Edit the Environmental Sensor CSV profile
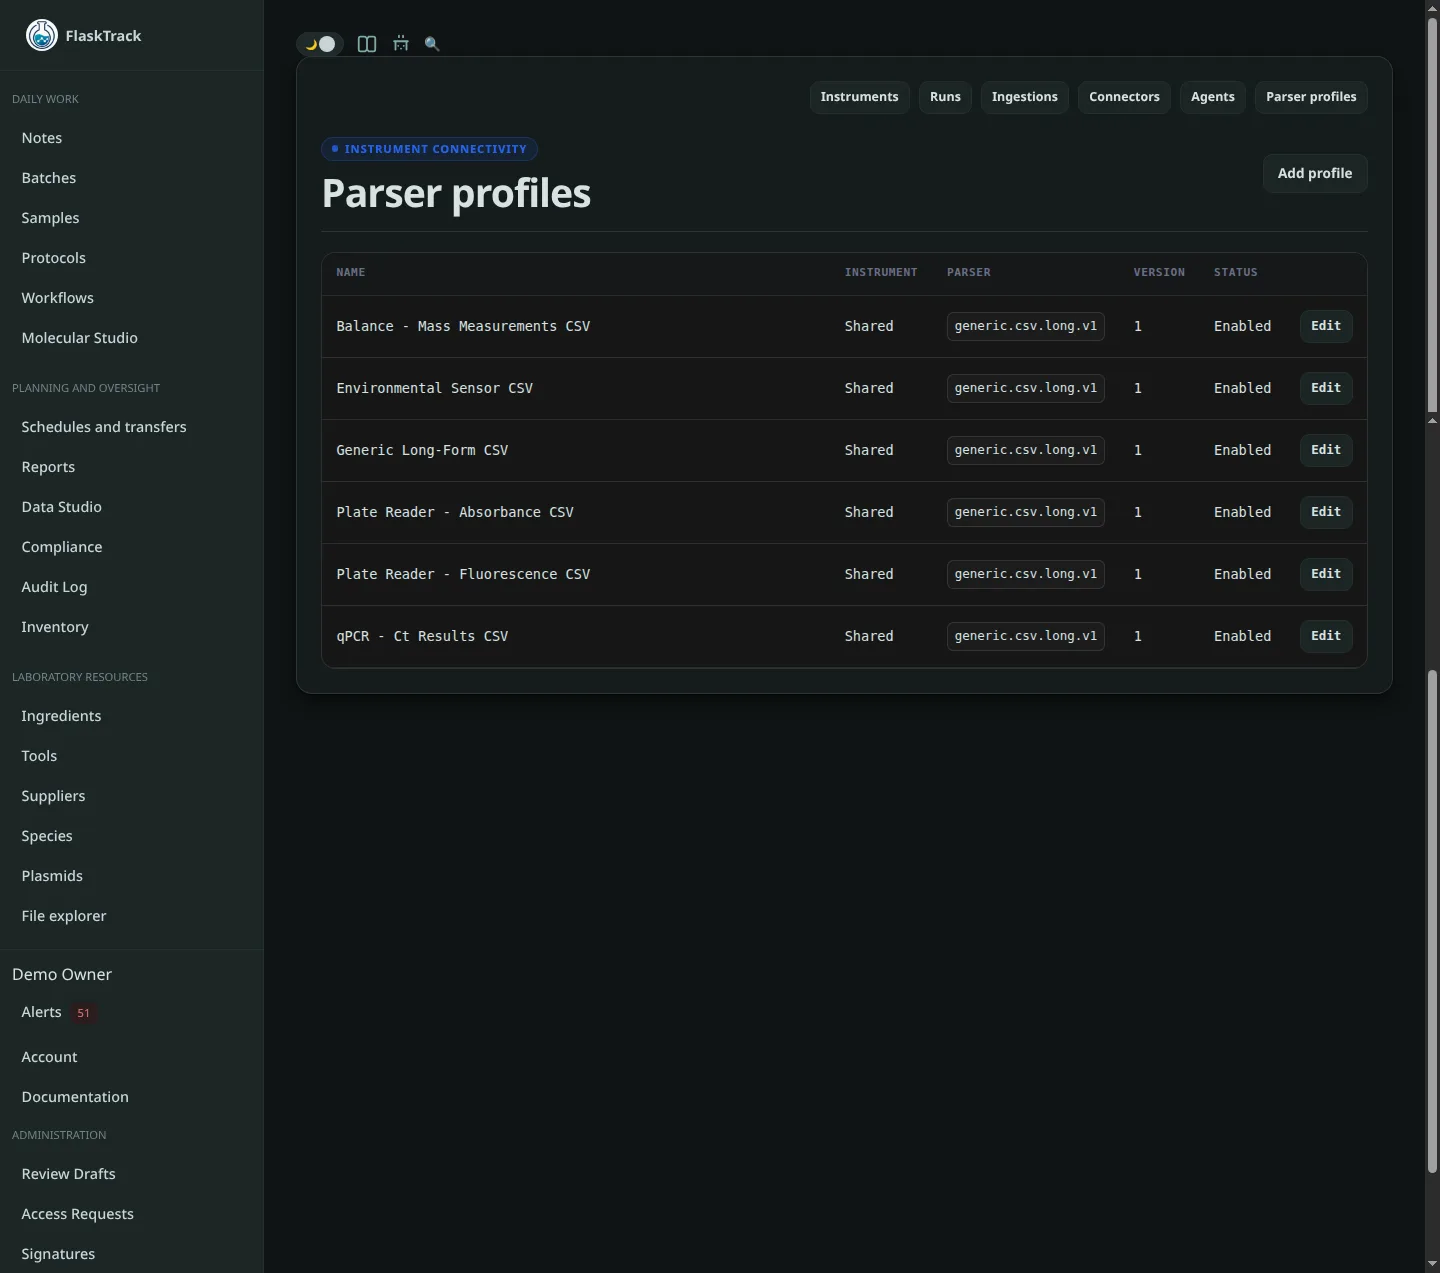Viewport: 1440px width, 1273px height. pos(1326,388)
